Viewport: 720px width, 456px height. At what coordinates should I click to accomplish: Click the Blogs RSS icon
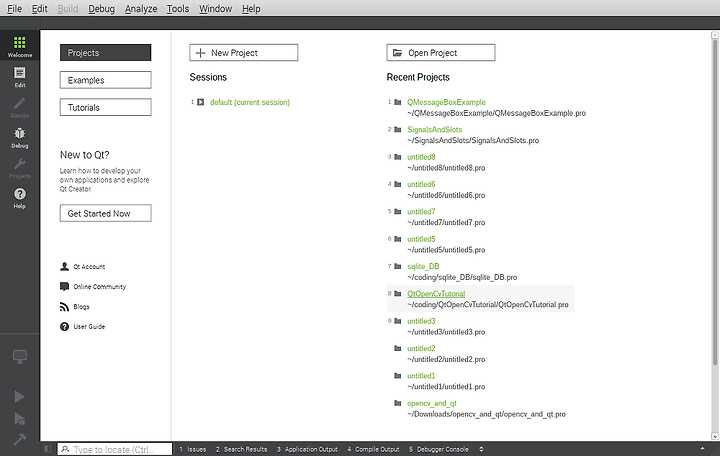click(64, 307)
